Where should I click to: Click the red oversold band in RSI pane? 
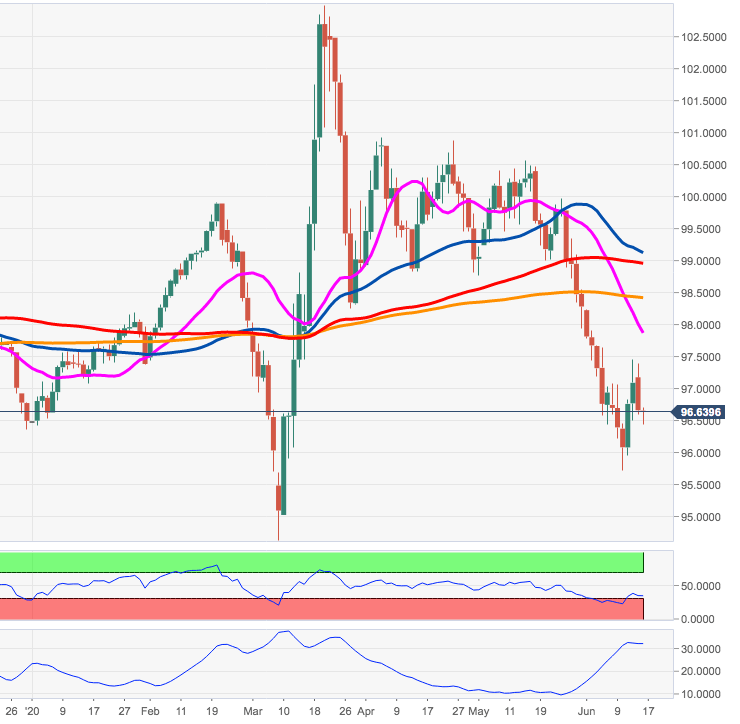[320, 609]
